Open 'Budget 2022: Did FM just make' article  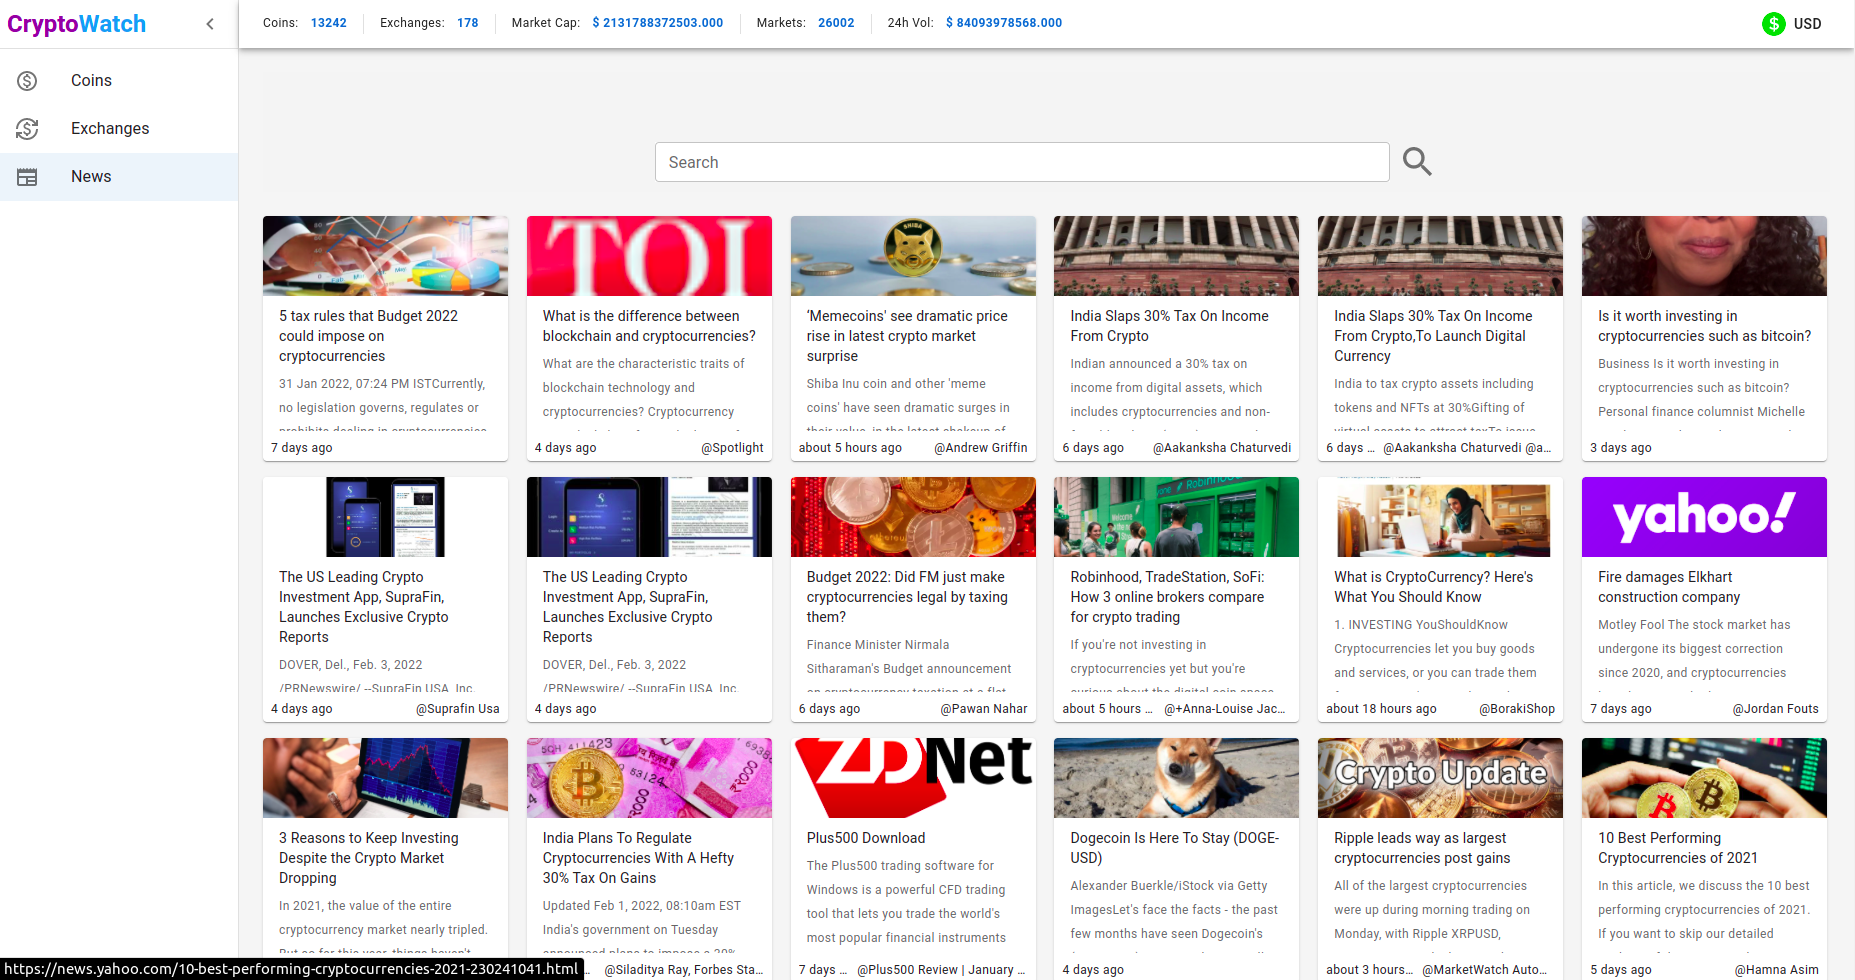pyautogui.click(x=907, y=597)
